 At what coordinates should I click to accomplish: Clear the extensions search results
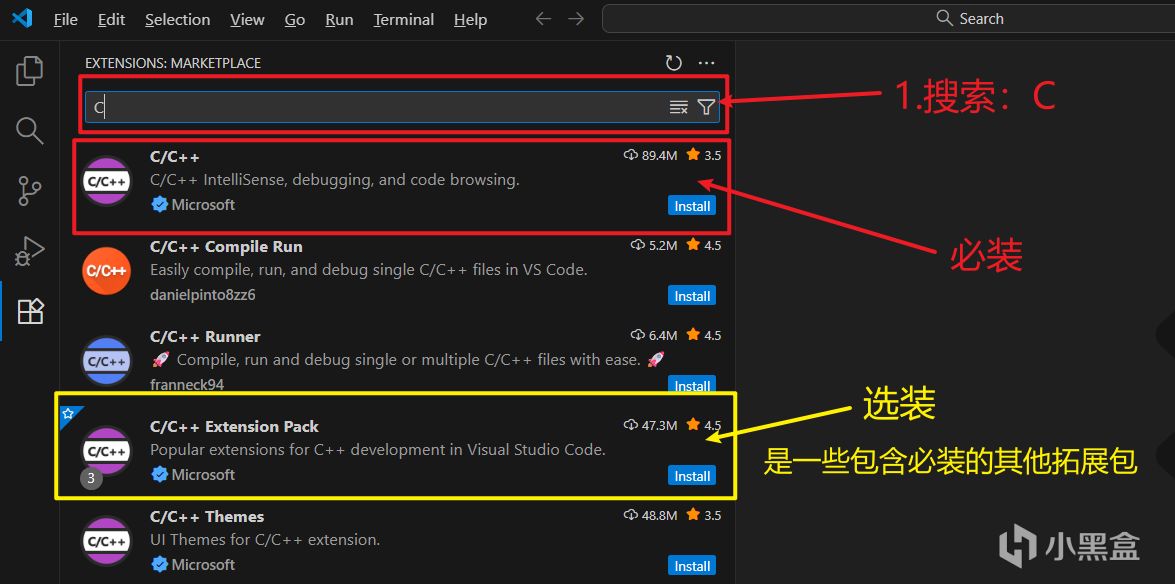pyautogui.click(x=678, y=107)
